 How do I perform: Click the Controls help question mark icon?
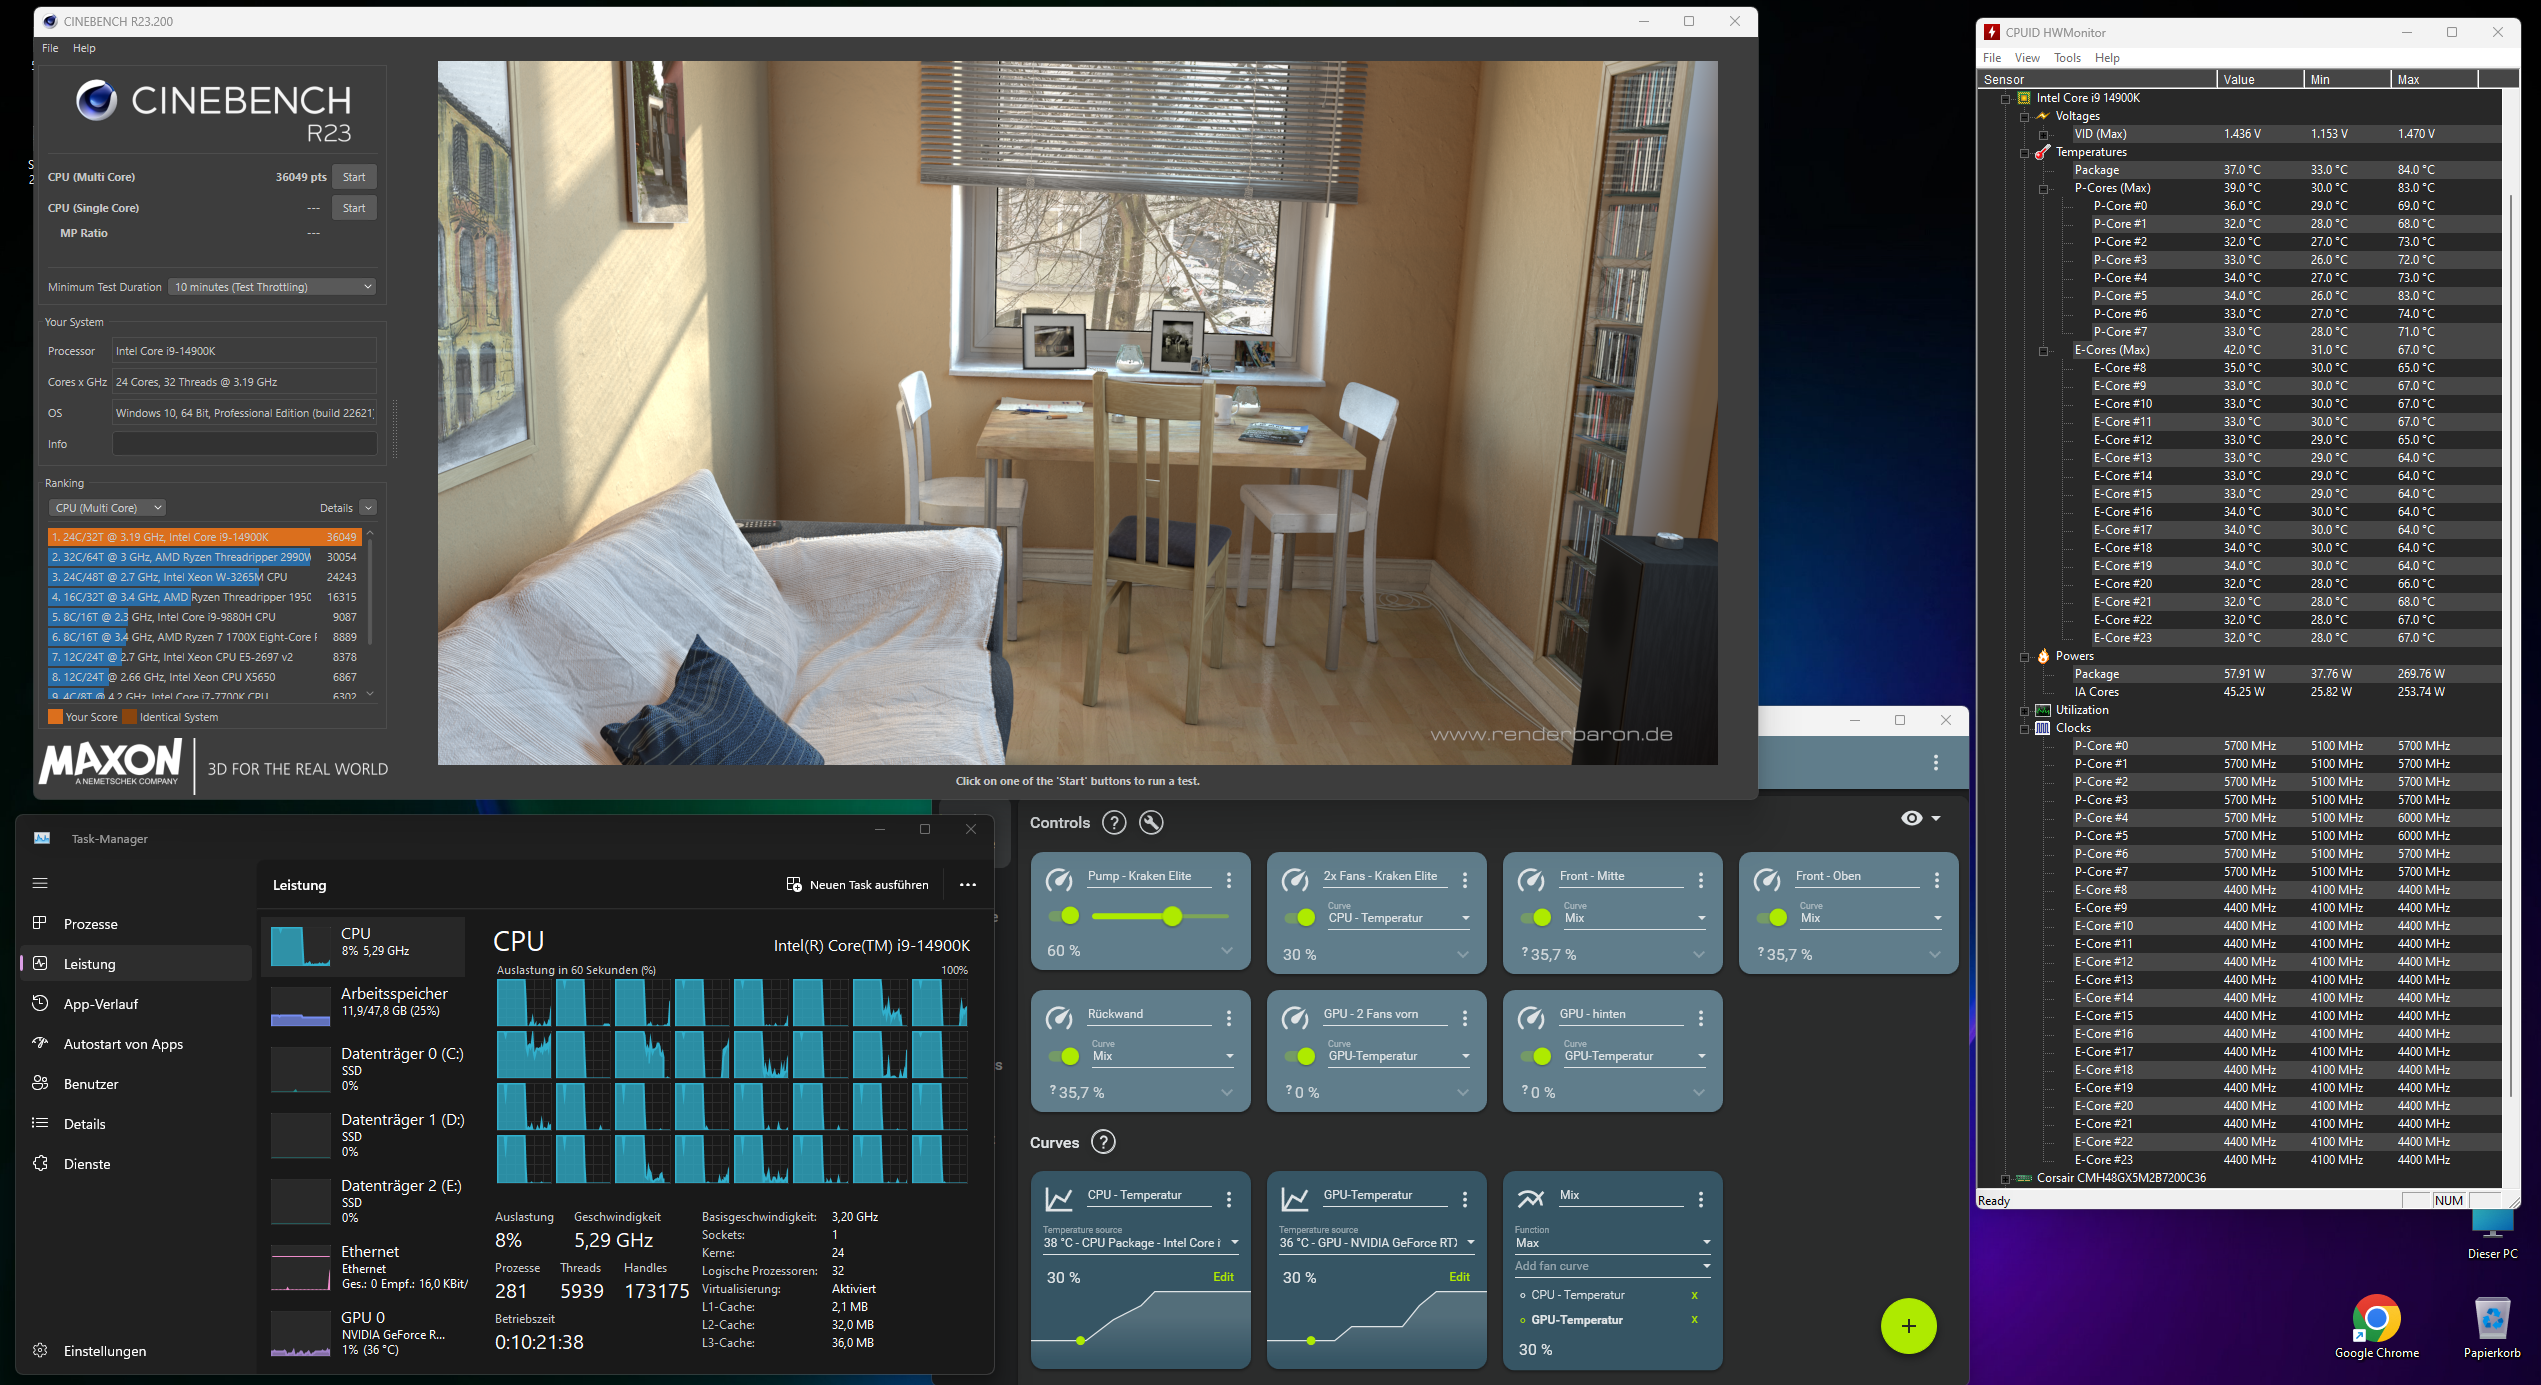[1113, 822]
